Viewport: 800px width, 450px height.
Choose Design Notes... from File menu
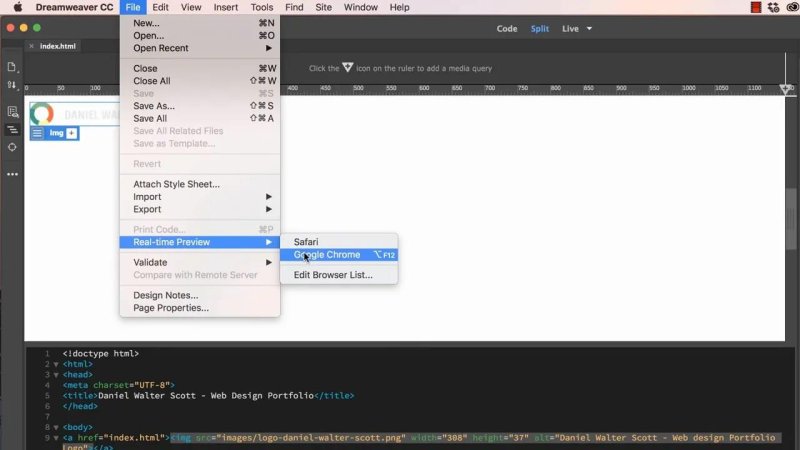(199, 295)
